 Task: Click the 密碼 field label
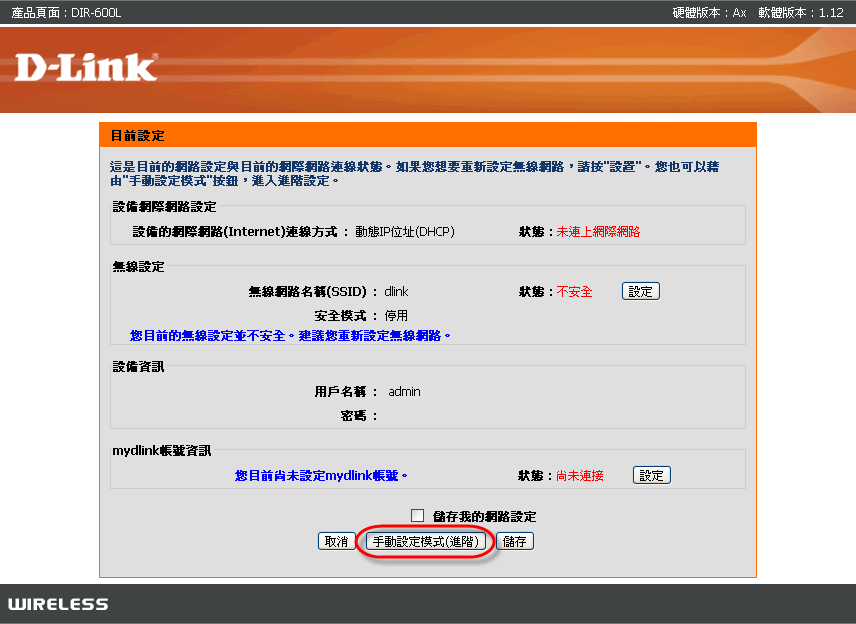tap(359, 415)
